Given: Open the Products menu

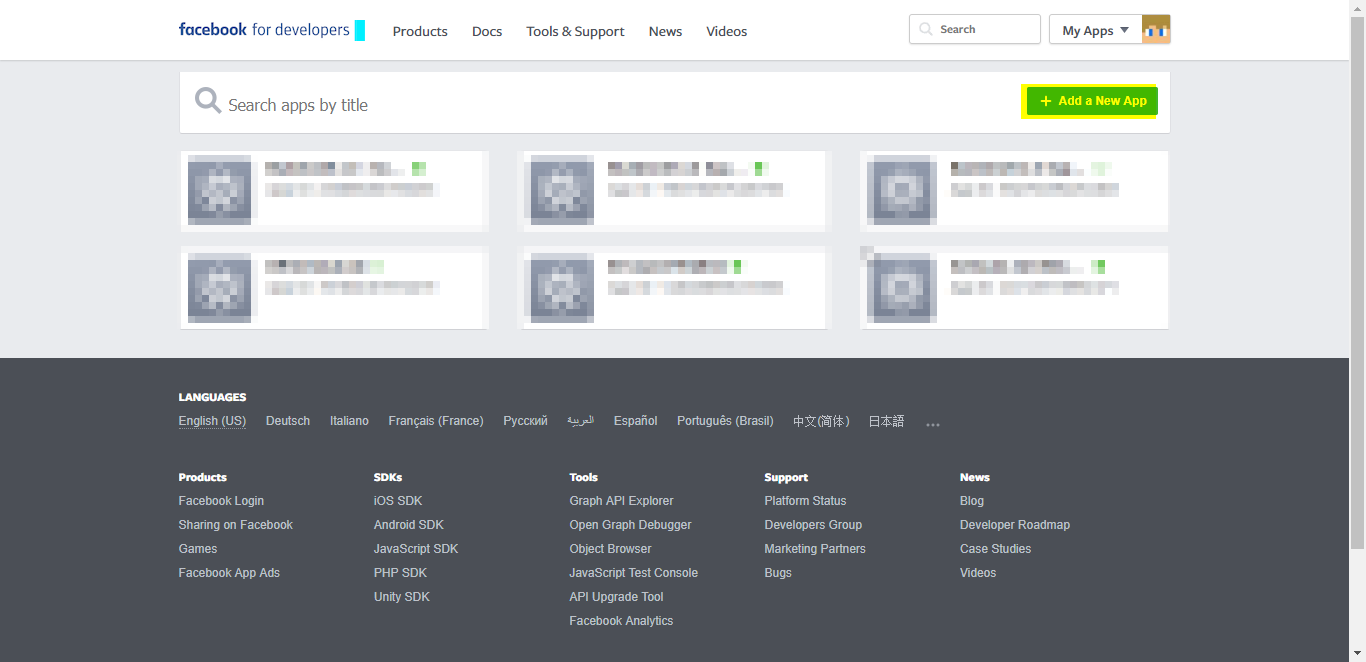Looking at the screenshot, I should (x=420, y=31).
